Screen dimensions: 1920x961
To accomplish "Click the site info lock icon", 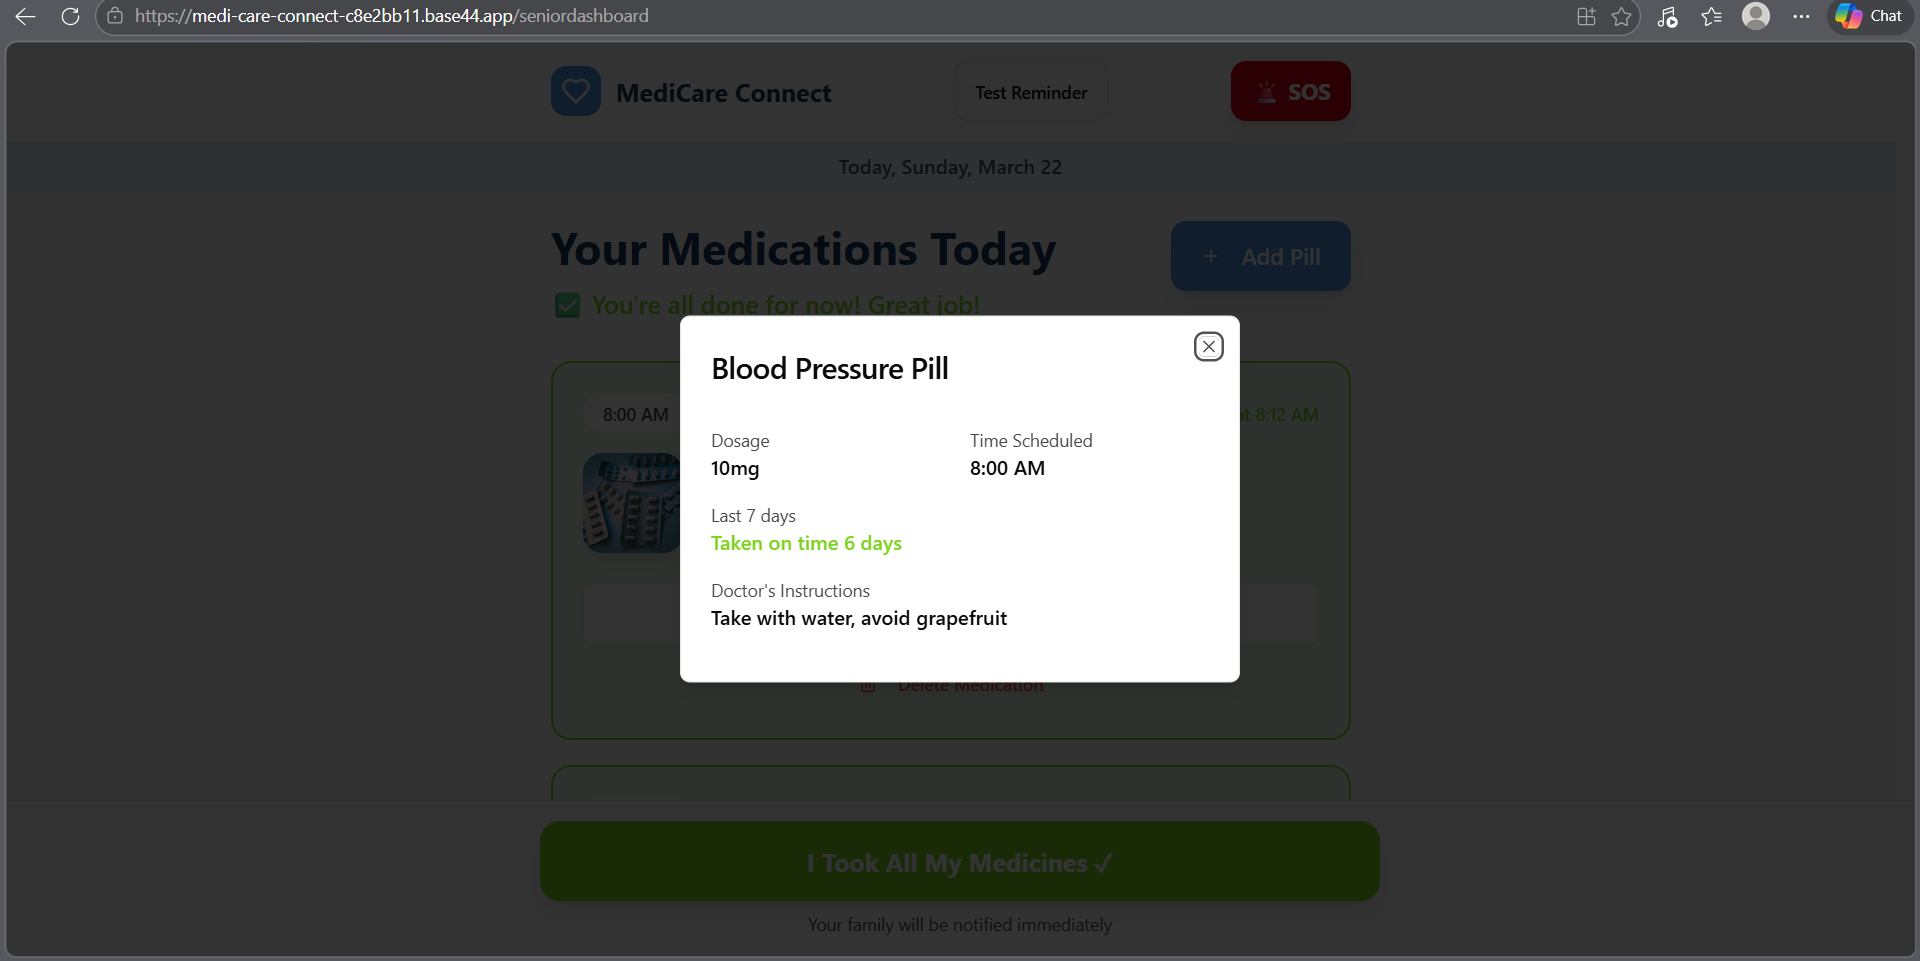I will tap(115, 16).
